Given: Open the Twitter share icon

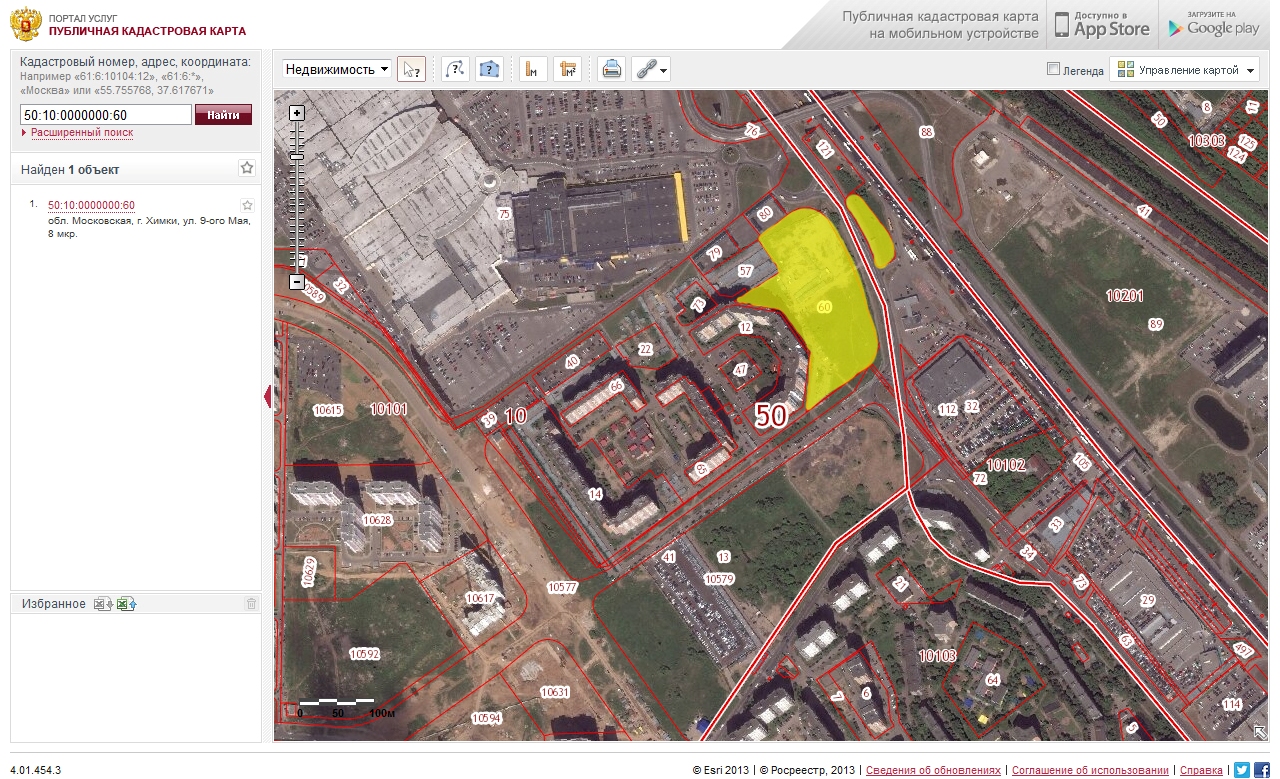Looking at the screenshot, I should pos(1241,770).
